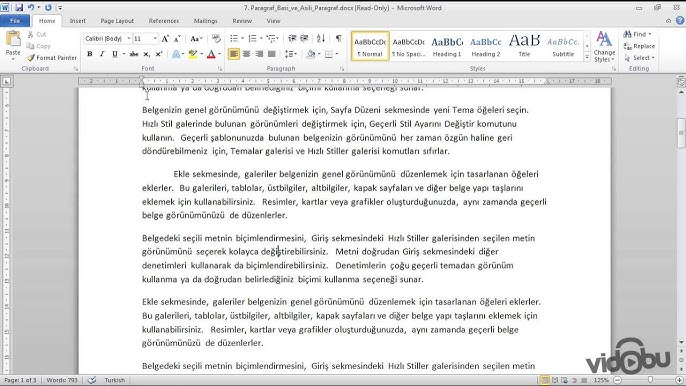Show paragraph marks and hidden symbols
This screenshot has height=386, width=686.
tap(338, 39)
